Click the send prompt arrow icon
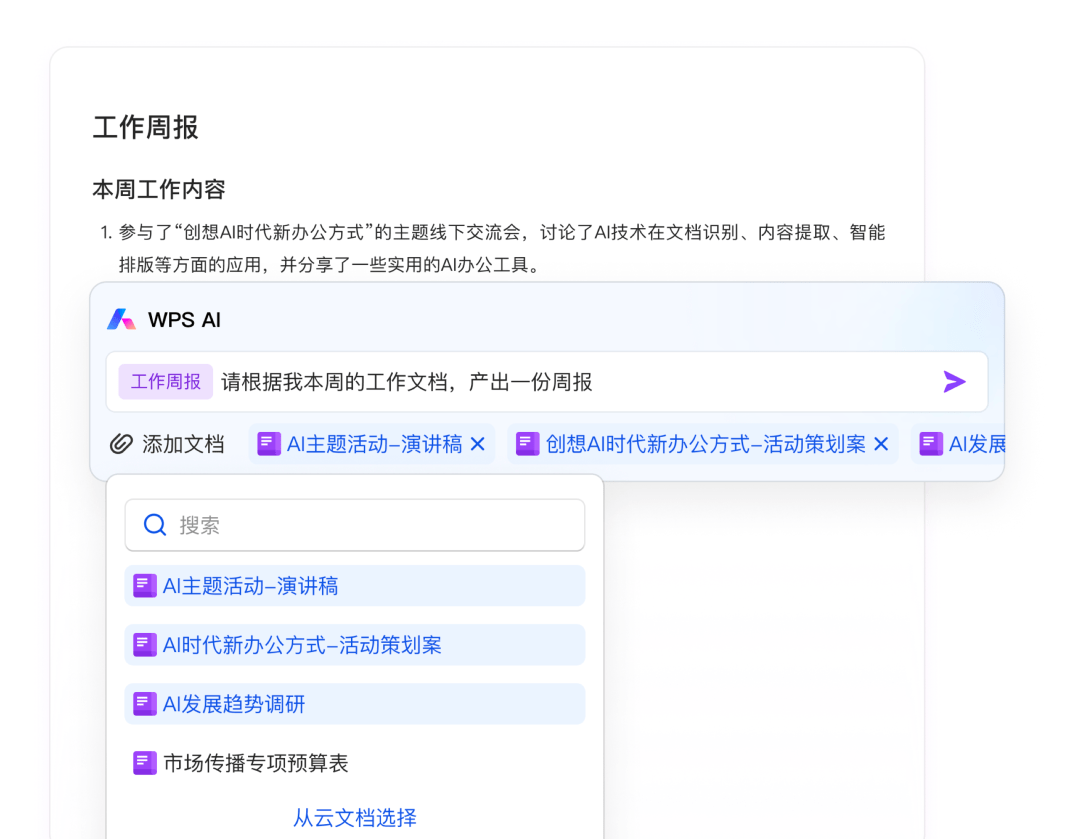Viewport: 1080px width, 839px height. coord(954,381)
